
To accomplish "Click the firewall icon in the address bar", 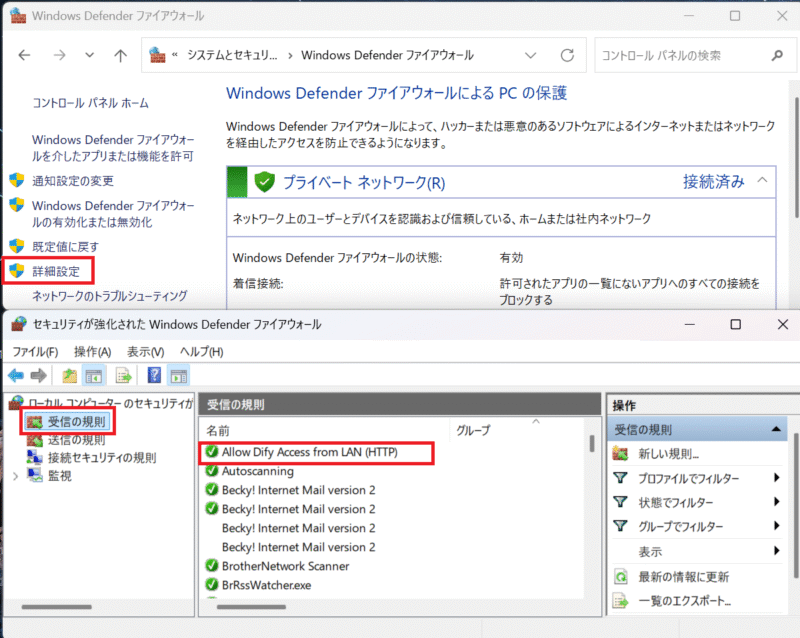I will [x=157, y=55].
